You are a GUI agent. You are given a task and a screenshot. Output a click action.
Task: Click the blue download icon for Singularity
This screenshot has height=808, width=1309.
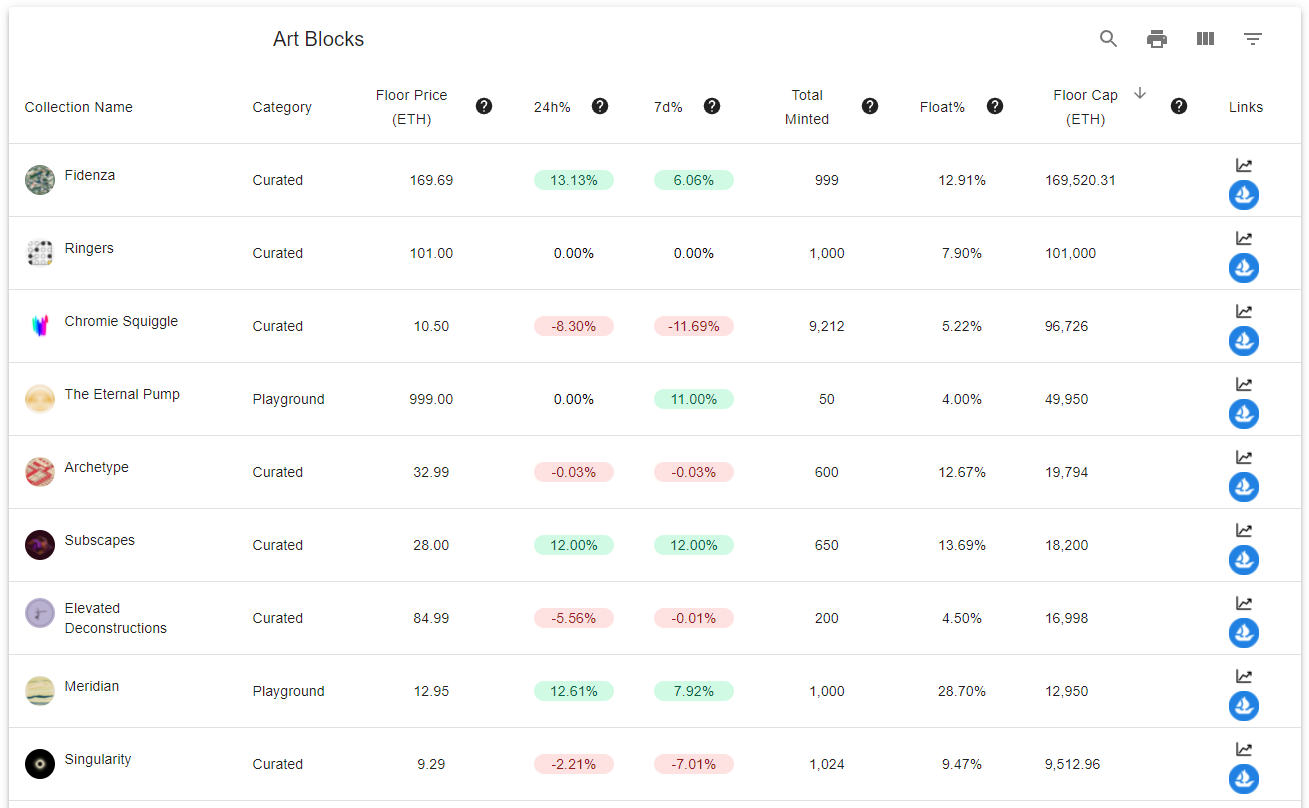point(1243,778)
